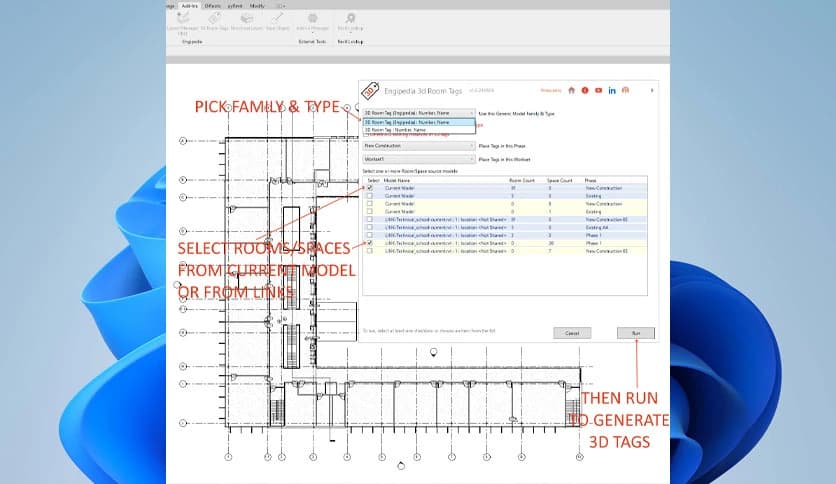Check the Current Model Existing row checkbox
Image resolution: width=836 pixels, height=484 pixels.
click(370, 196)
